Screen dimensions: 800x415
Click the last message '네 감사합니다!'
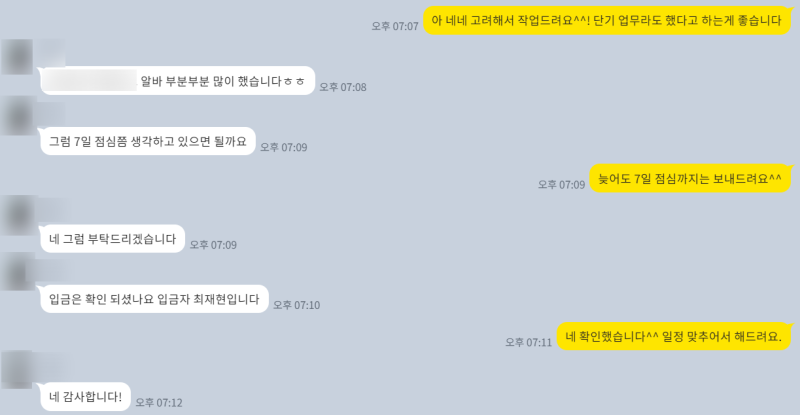(x=85, y=397)
